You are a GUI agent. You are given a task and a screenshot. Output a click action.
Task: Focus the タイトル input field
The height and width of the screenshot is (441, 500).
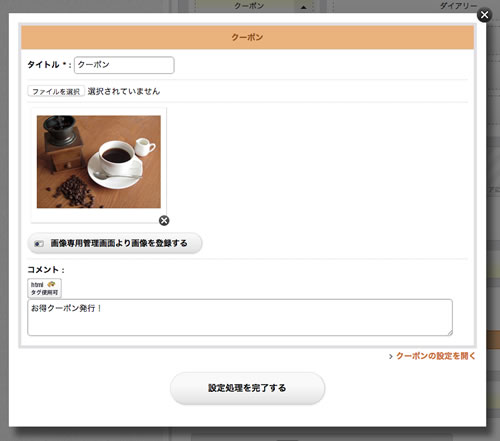(x=124, y=65)
